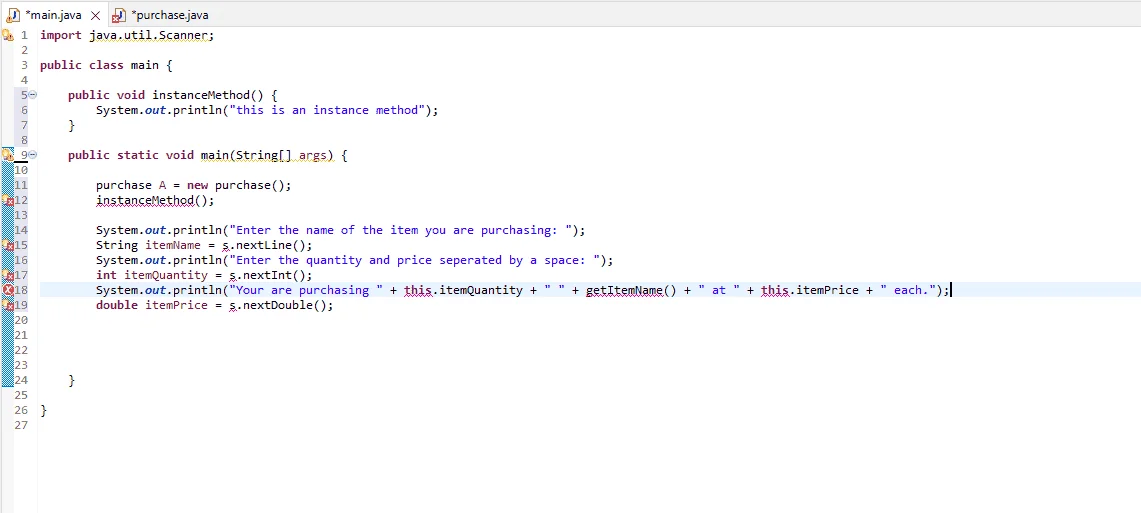The image size is (1141, 513).
Task: Open quick fix marker on line 19
Action: [7, 305]
